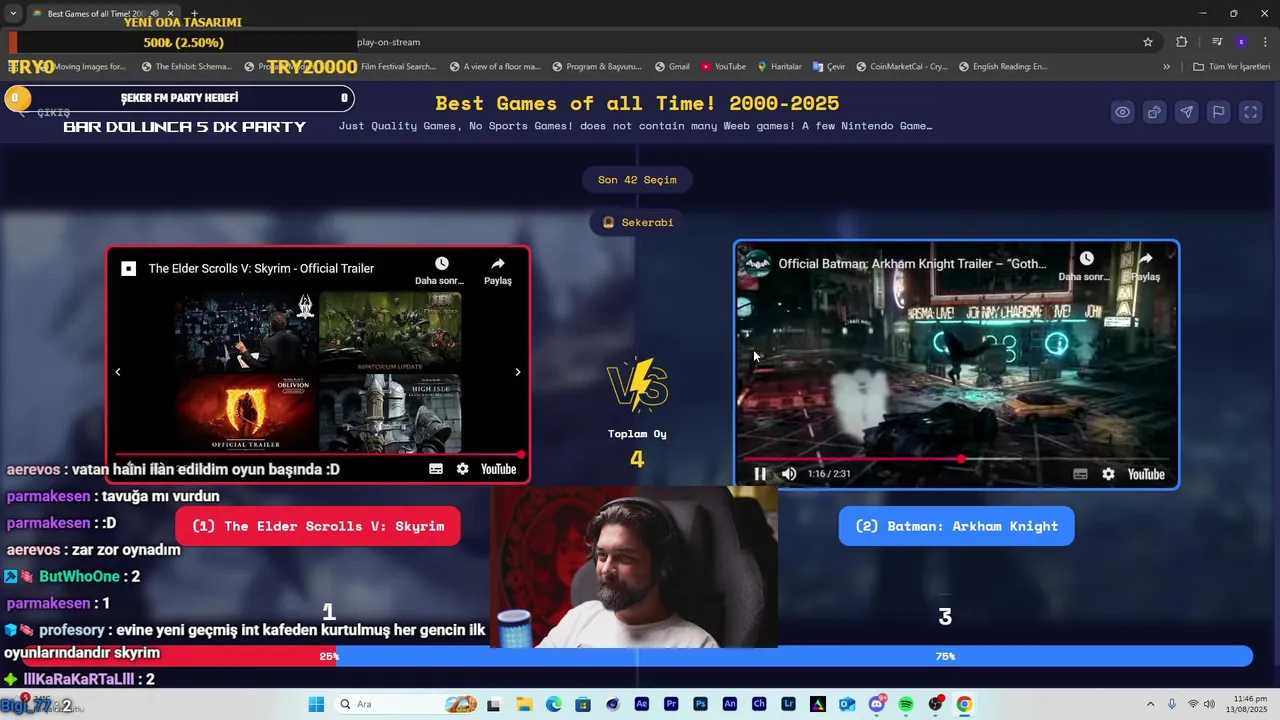This screenshot has width=1280, height=720.
Task: Click the Batman video channel avatar
Action: click(x=756, y=264)
